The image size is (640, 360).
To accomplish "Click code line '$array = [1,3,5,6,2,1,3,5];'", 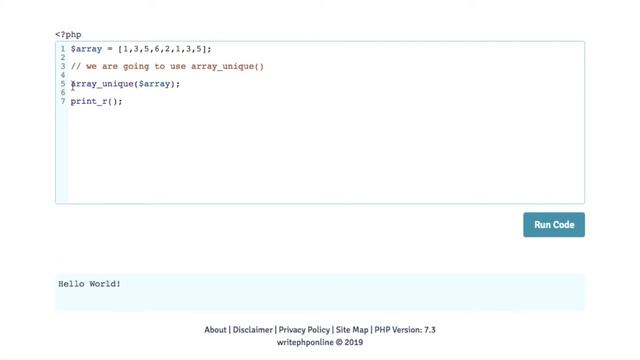I will click(141, 49).
